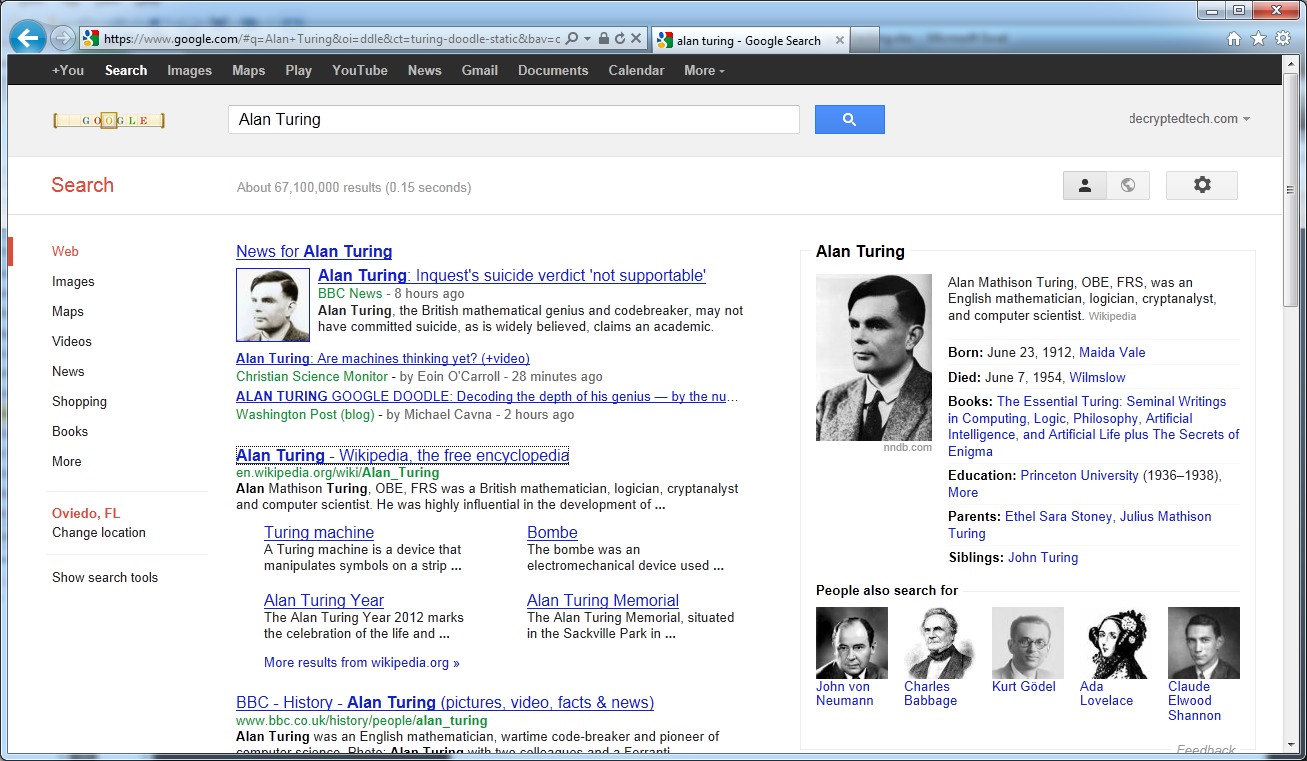Open Alan Turing Wikipedia result
This screenshot has height=761, width=1307.
pos(402,456)
